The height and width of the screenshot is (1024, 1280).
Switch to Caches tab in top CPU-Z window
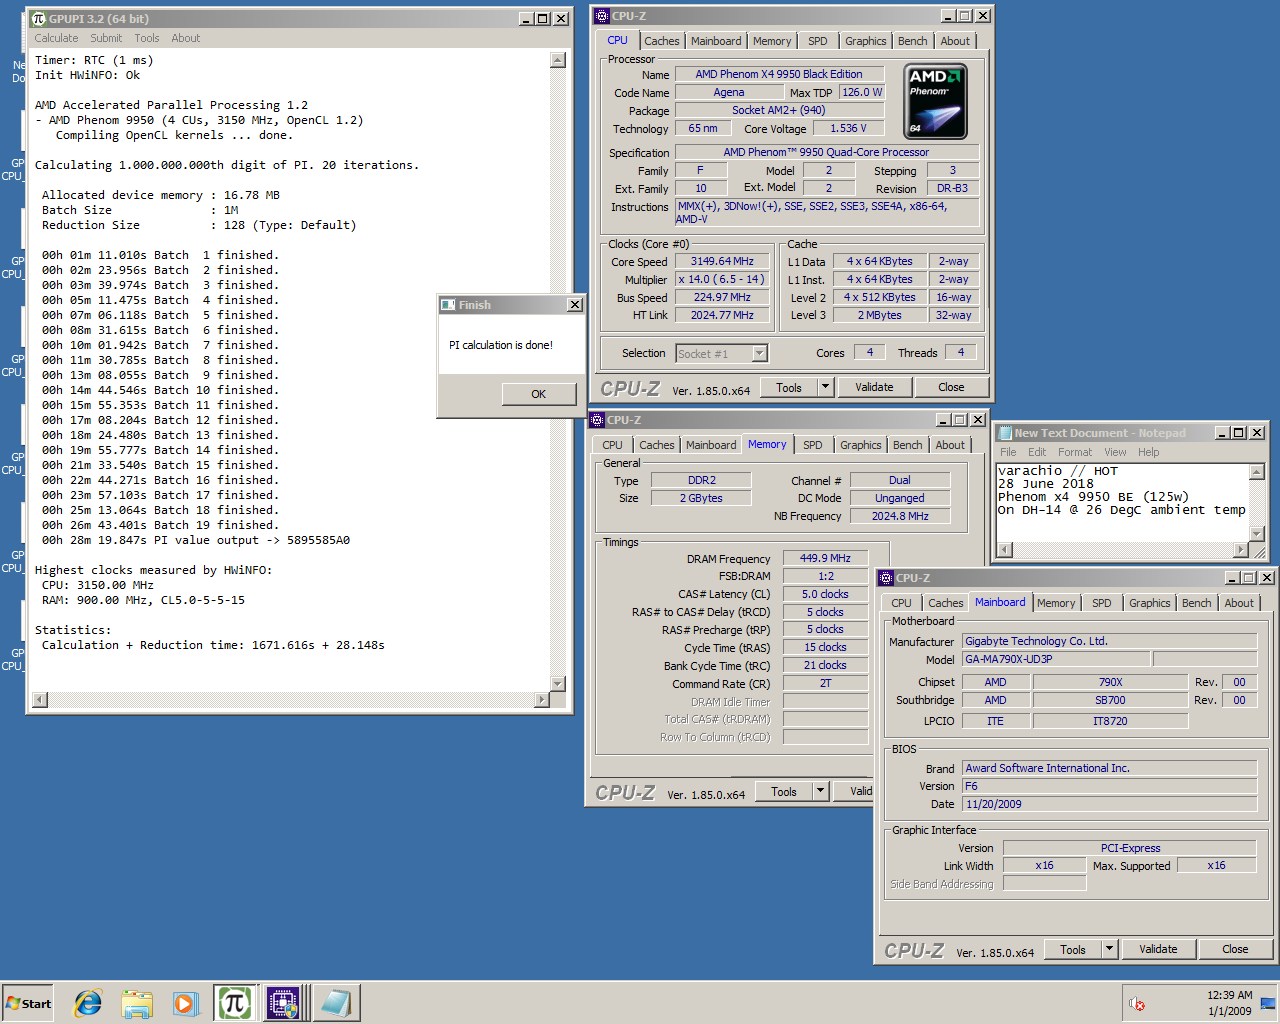661,41
